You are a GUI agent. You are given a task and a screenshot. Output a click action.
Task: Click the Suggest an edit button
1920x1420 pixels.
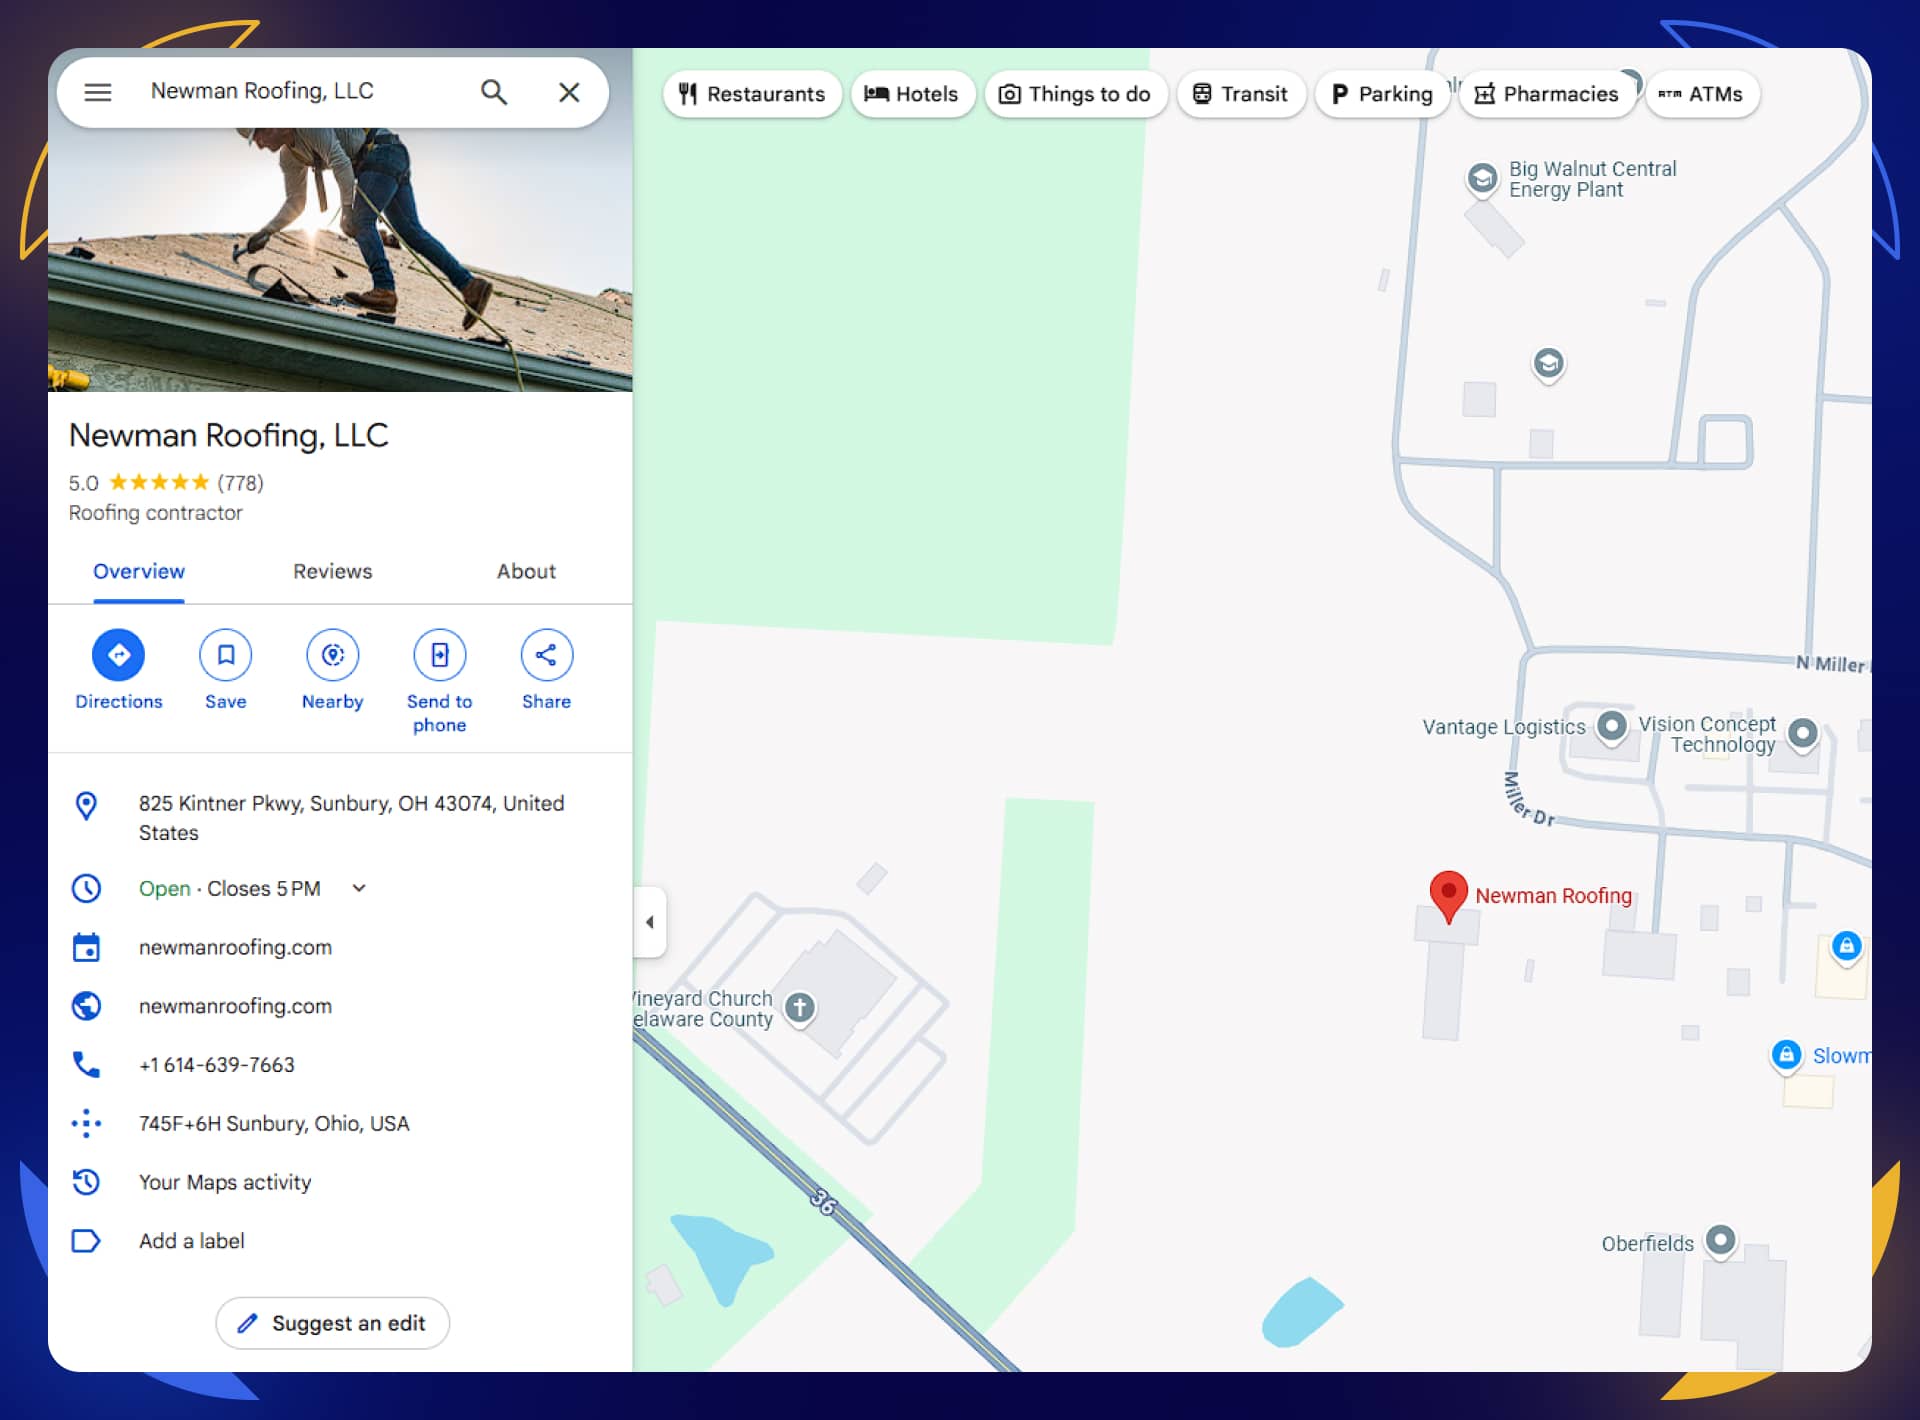(333, 1323)
